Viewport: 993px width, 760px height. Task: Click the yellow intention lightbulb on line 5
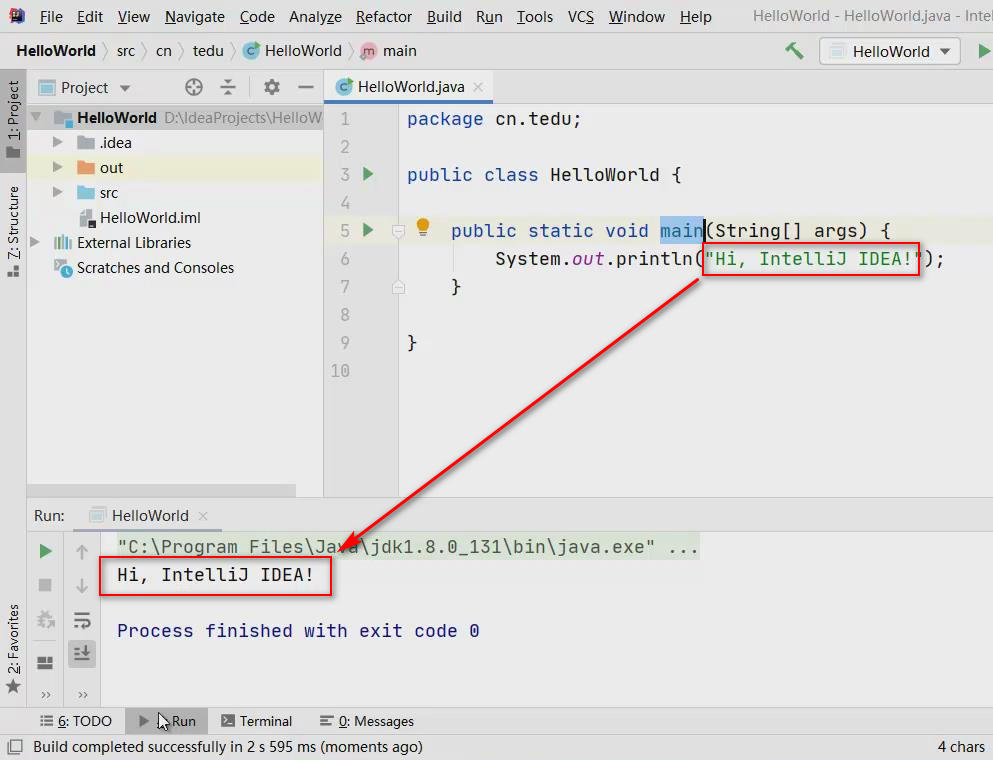(x=423, y=228)
